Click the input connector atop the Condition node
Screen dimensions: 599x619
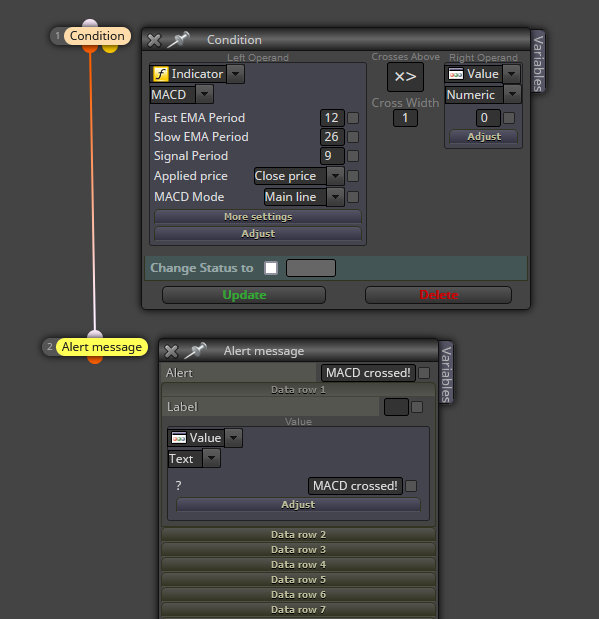click(90, 23)
